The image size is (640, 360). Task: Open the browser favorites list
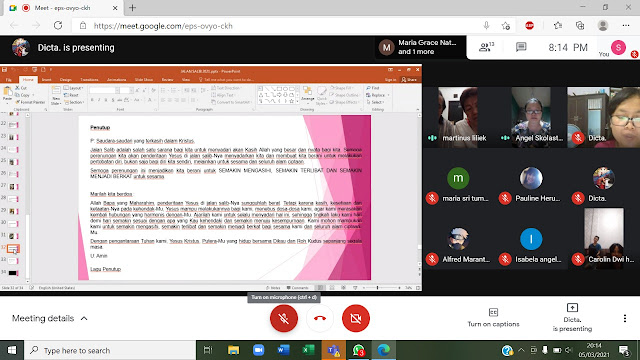558,26
